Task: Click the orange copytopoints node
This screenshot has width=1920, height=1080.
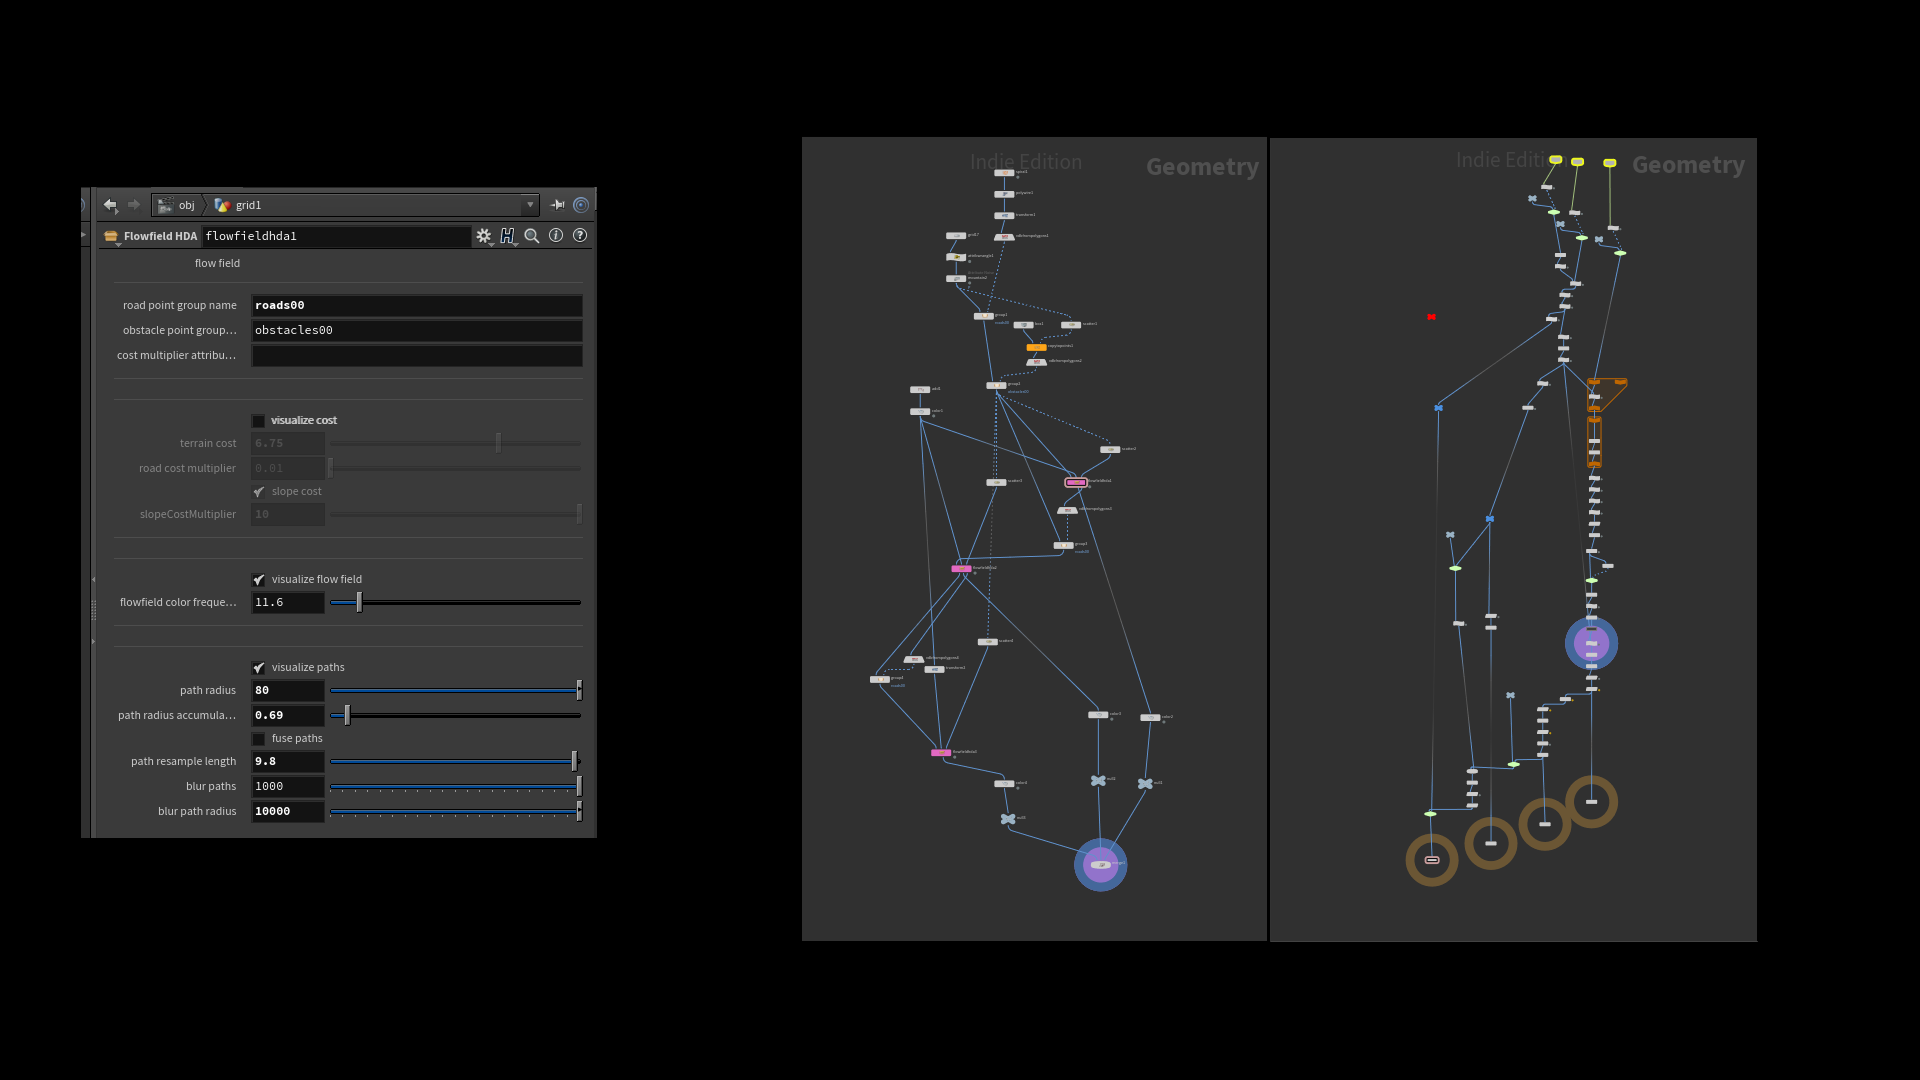Action: tap(1036, 347)
